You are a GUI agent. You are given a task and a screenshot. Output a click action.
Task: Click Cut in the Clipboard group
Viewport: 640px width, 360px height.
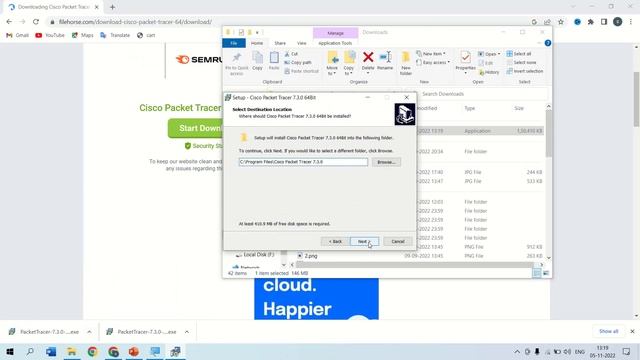291,54
